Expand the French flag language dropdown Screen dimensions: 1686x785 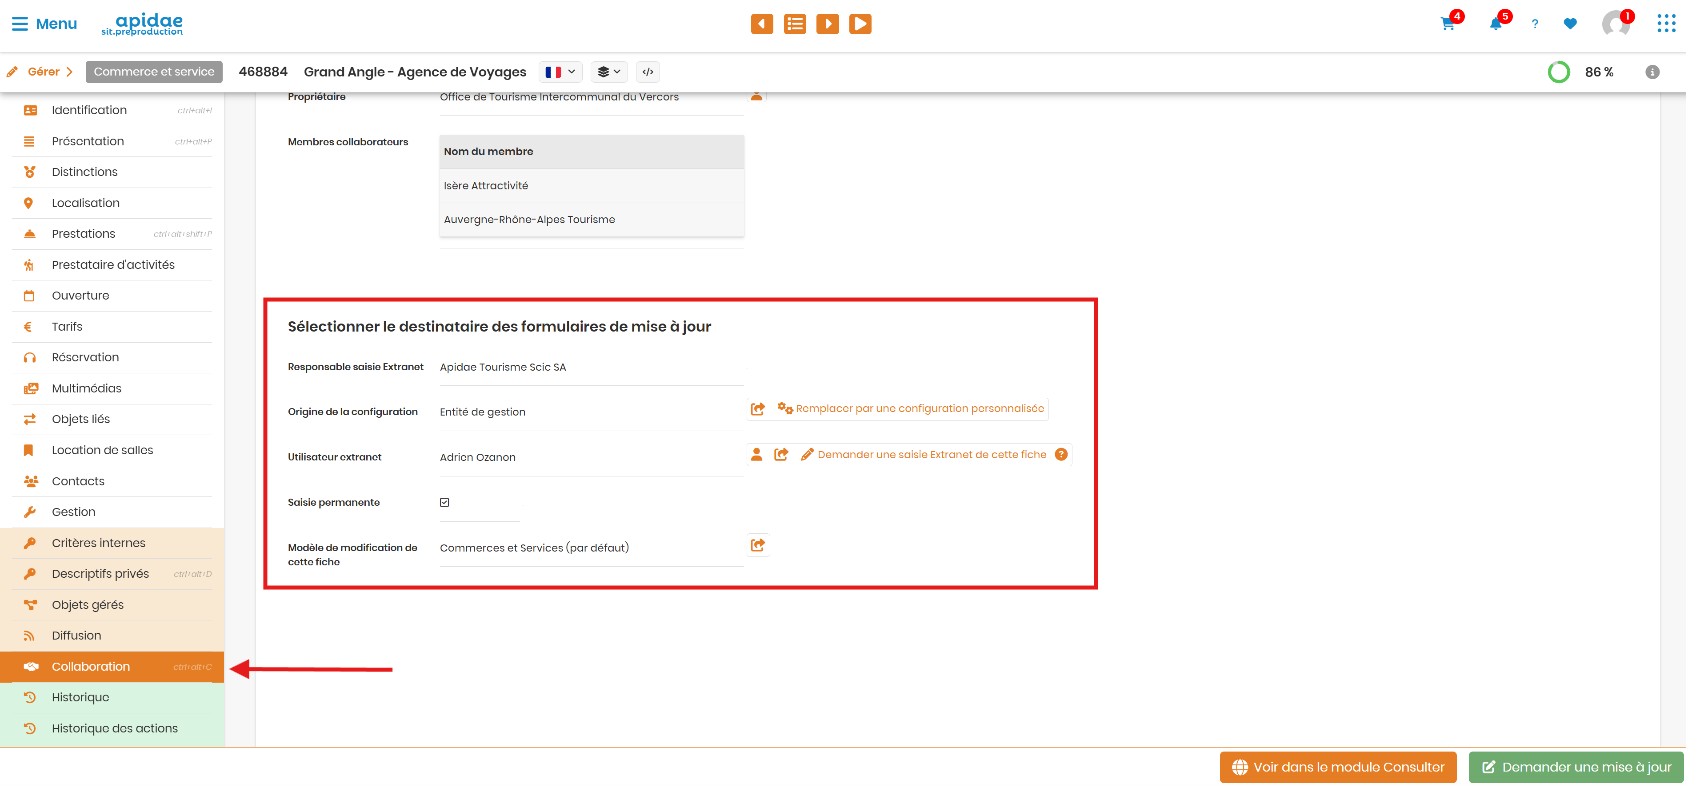tap(561, 72)
